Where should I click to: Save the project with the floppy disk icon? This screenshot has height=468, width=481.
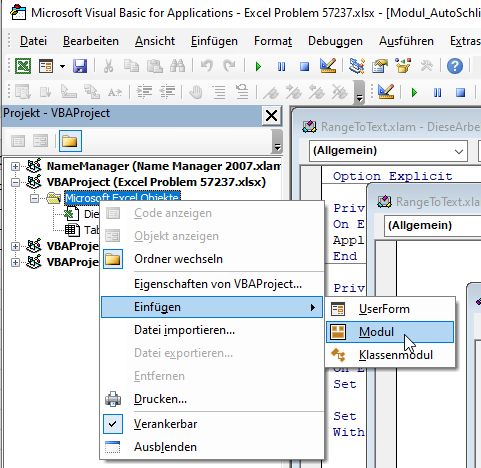[80, 66]
